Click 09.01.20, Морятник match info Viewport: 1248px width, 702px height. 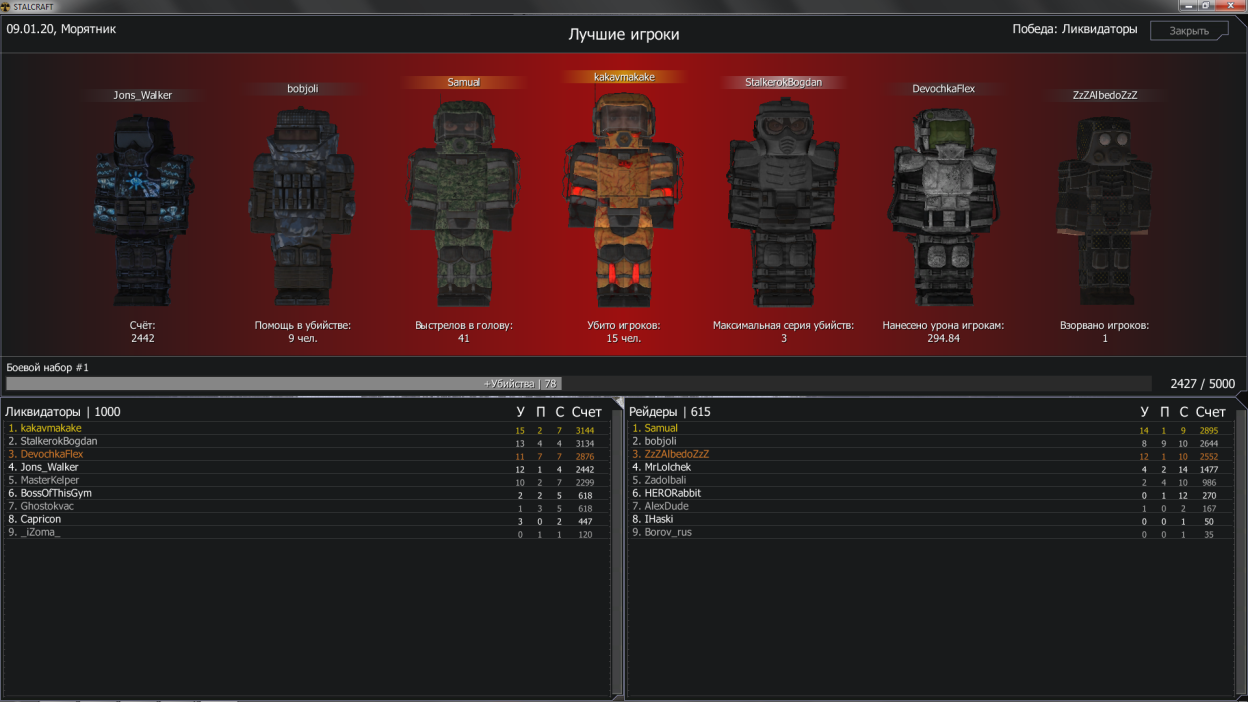coord(61,29)
